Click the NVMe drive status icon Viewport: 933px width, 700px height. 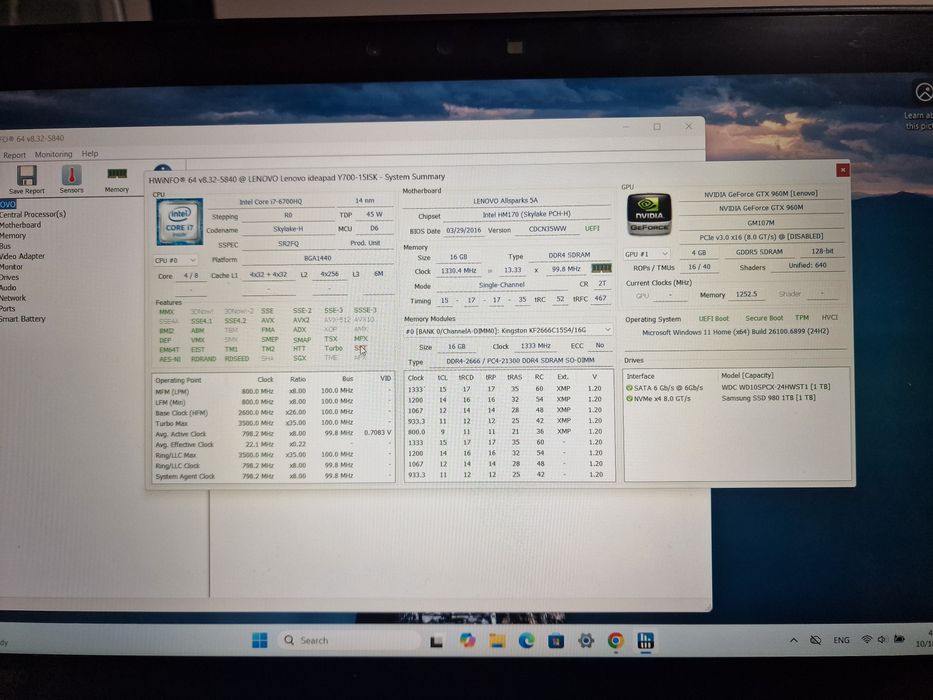pyautogui.click(x=629, y=398)
